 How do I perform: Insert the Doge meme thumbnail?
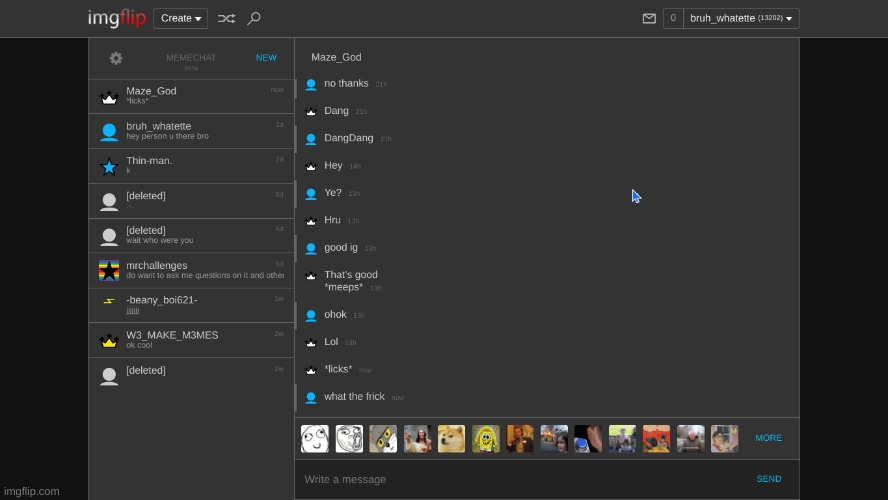pyautogui.click(x=451, y=439)
